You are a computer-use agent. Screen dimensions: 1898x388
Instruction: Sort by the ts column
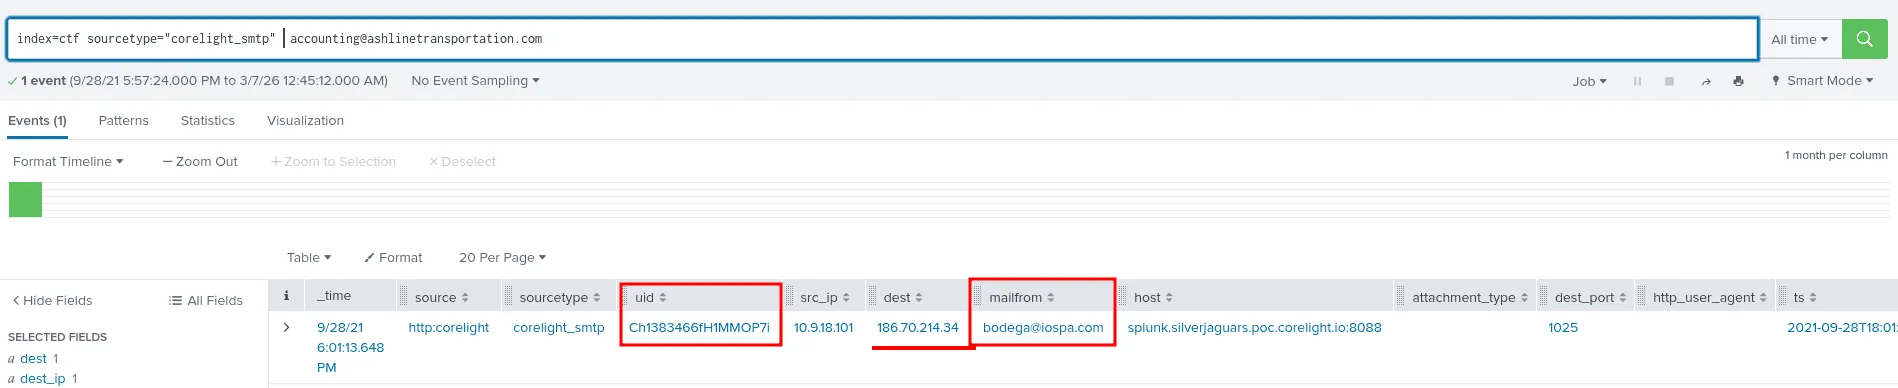[x=1804, y=297]
